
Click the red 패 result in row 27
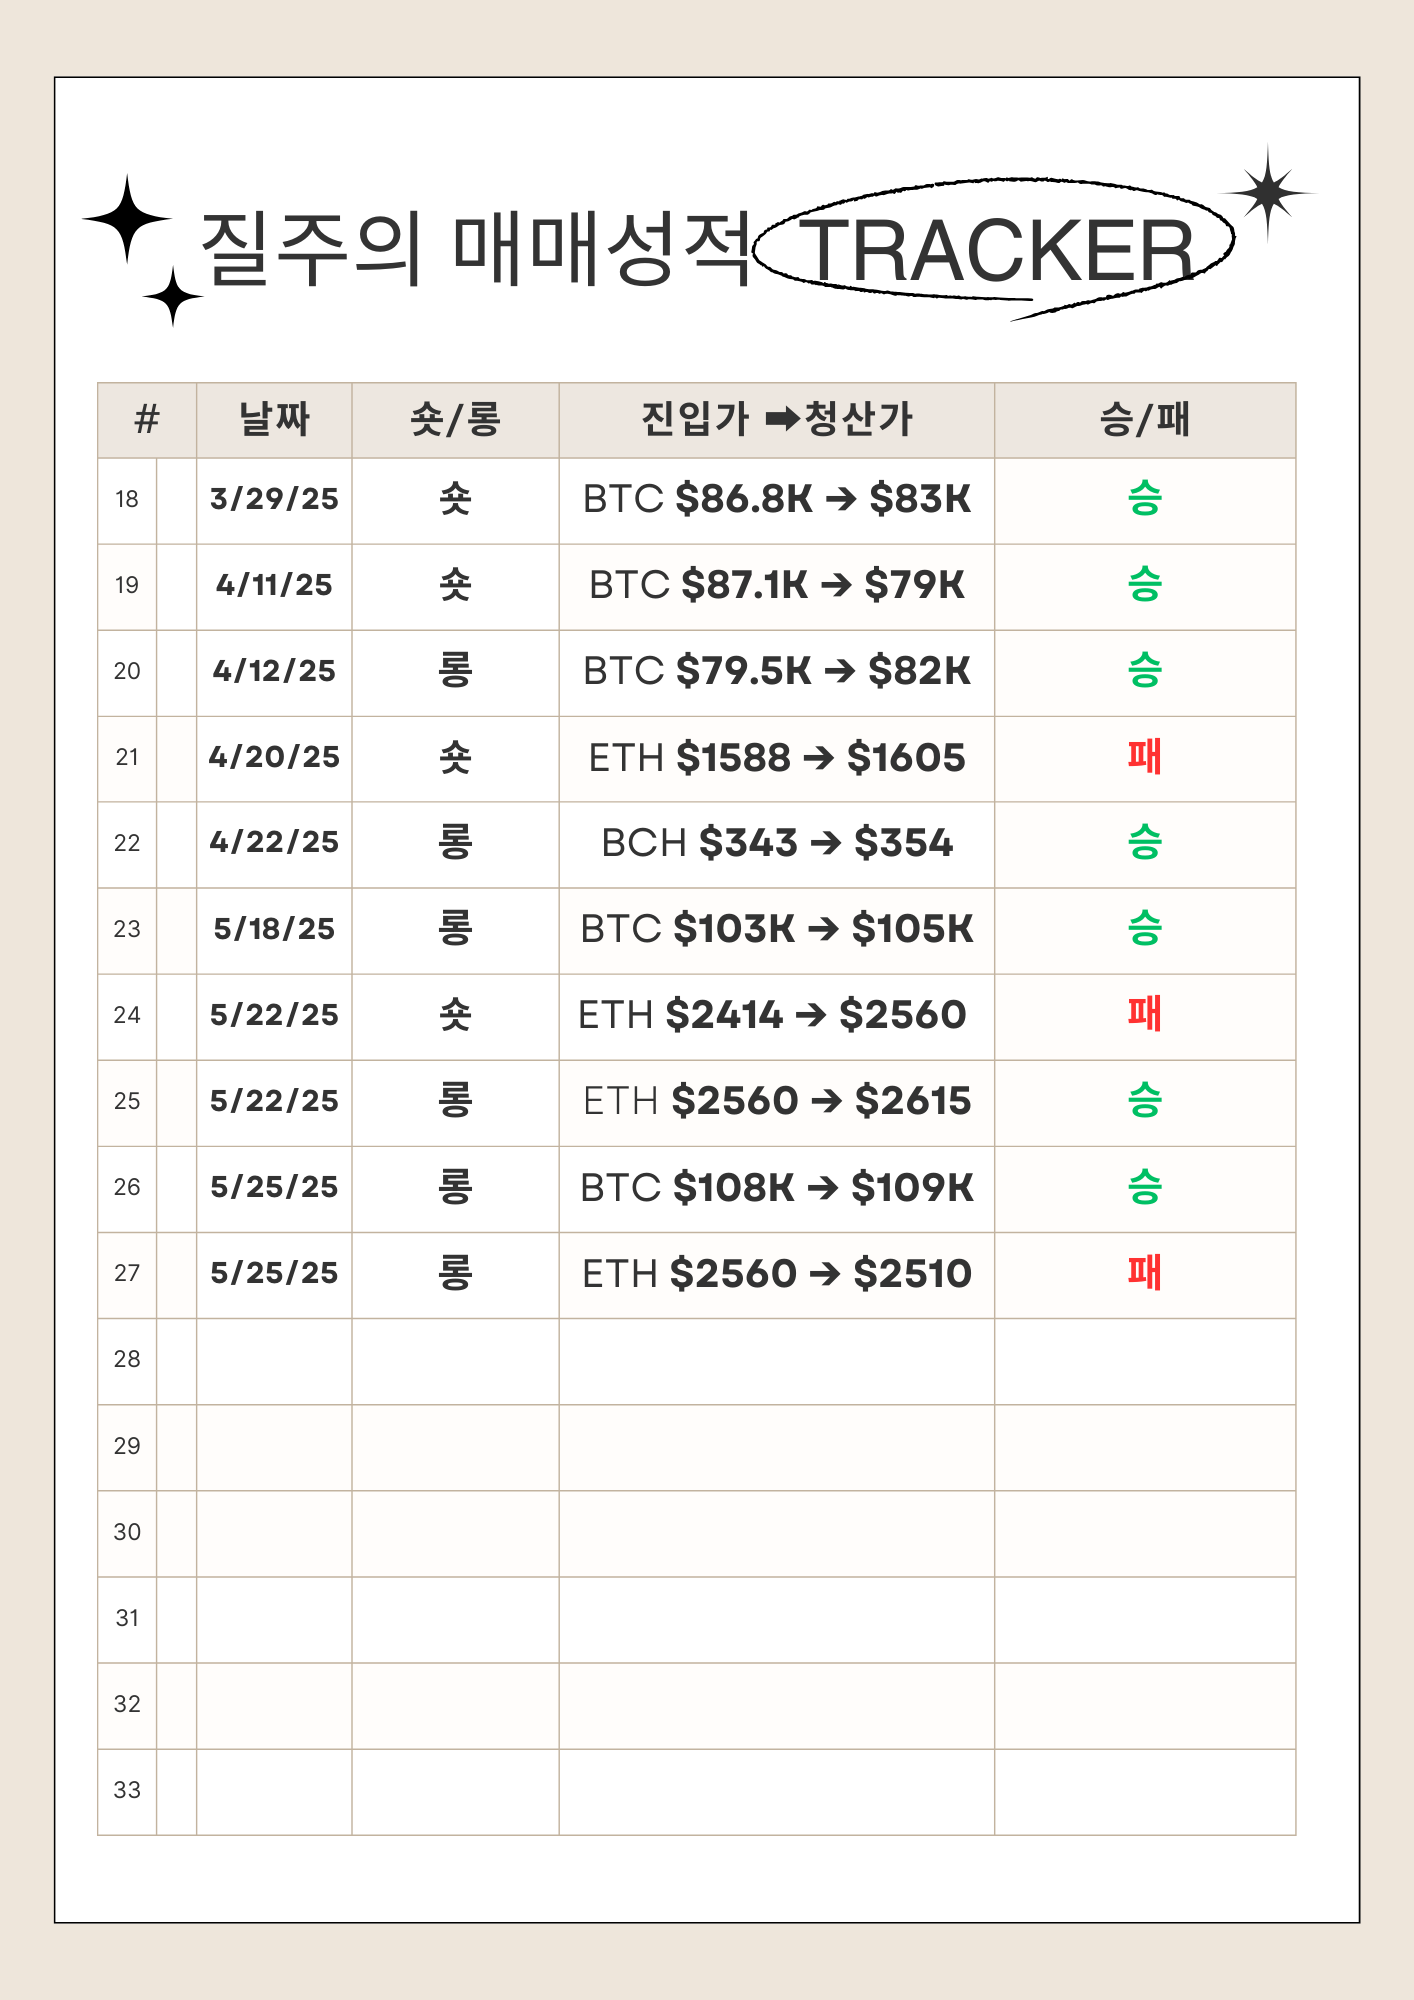coord(1144,1273)
